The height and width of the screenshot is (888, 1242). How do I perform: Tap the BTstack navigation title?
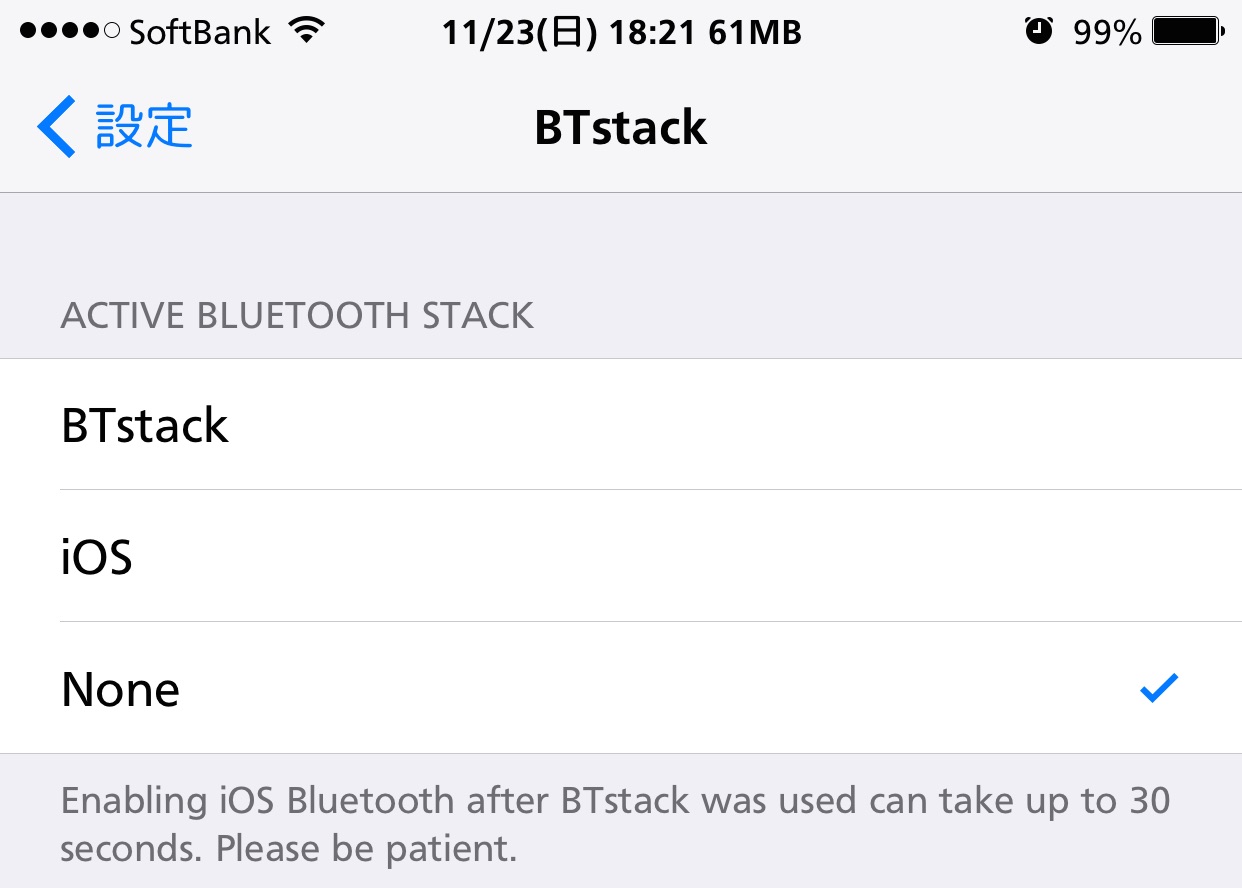(621, 128)
